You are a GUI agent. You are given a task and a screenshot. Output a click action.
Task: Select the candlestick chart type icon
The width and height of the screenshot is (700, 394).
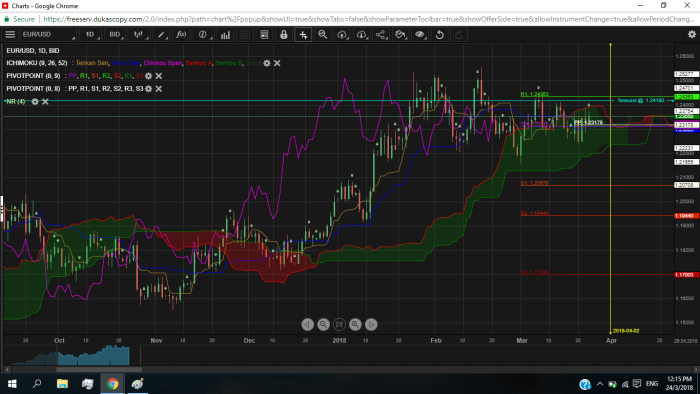point(139,34)
